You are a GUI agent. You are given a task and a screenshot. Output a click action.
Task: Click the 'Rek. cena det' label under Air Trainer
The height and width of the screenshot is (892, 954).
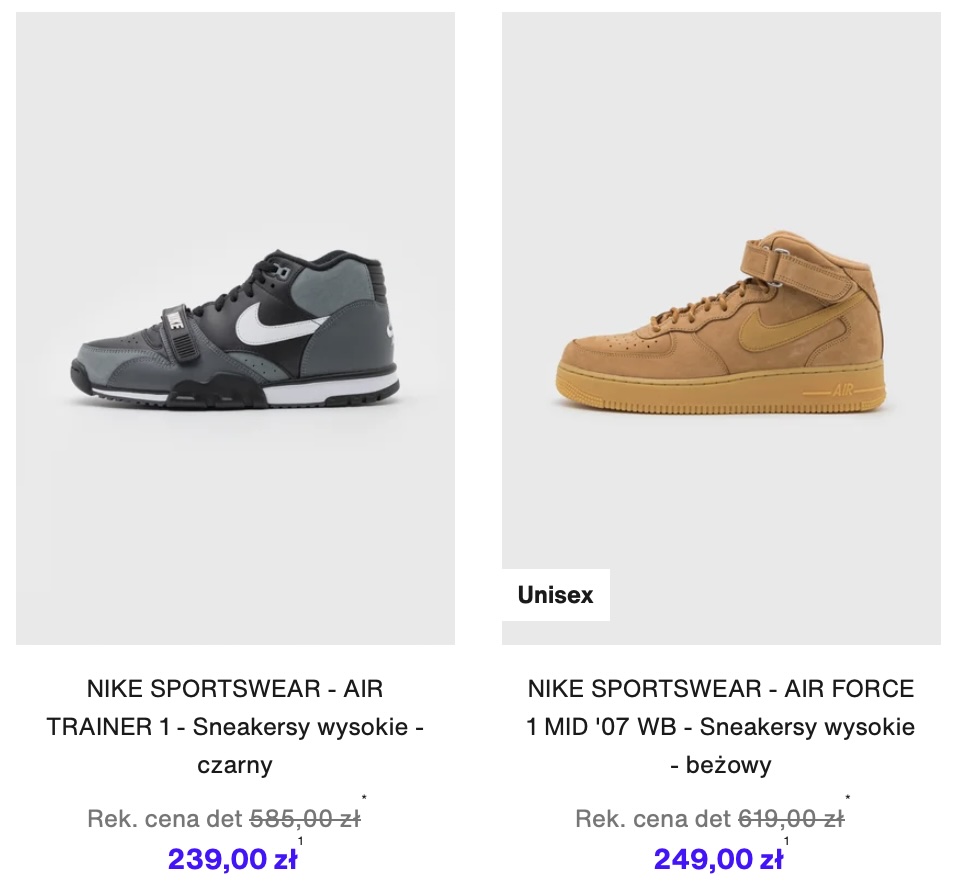point(165,819)
